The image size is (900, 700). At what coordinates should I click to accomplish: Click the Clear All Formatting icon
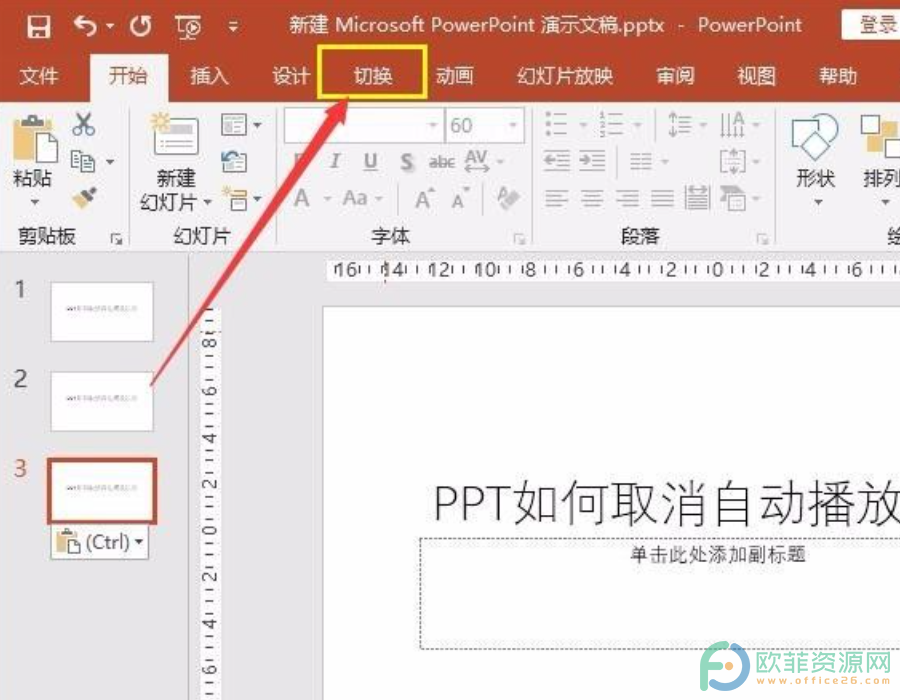tap(508, 198)
